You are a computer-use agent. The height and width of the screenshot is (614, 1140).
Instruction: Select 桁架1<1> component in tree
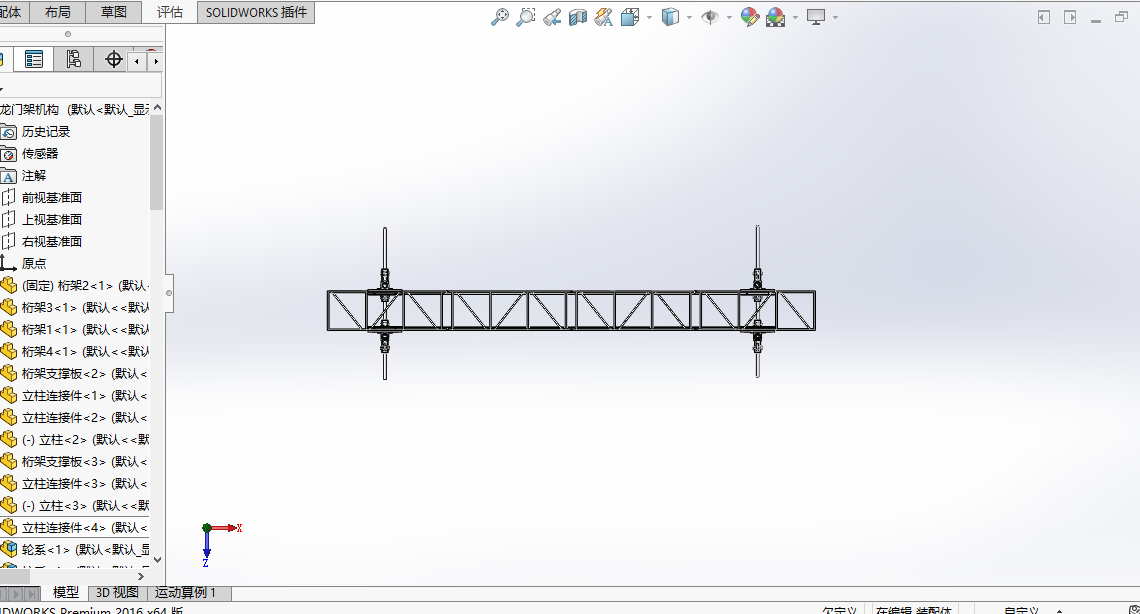click(85, 330)
